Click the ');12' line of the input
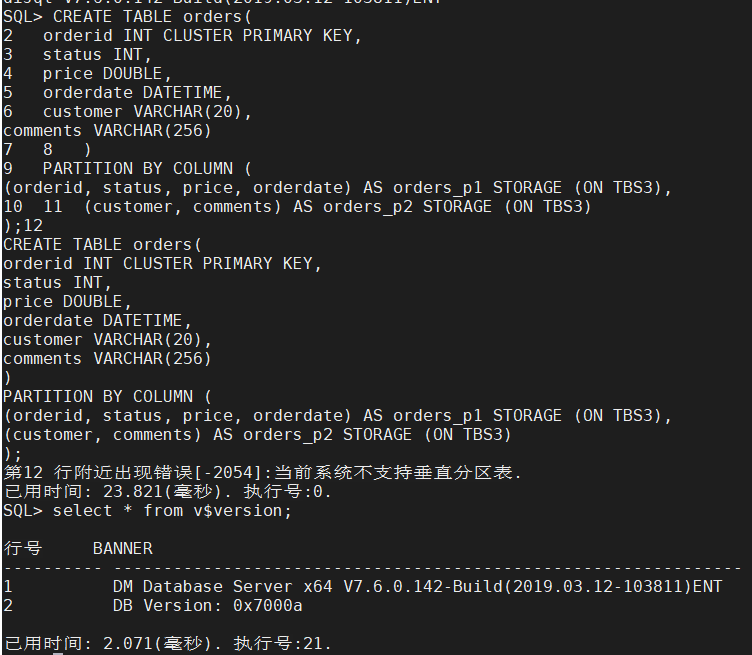 pyautogui.click(x=23, y=226)
